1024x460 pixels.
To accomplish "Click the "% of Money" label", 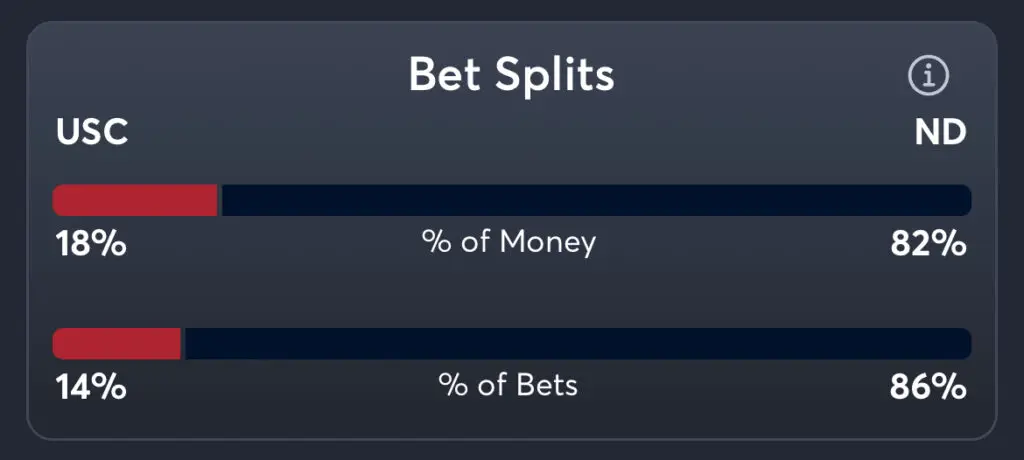I will (509, 242).
